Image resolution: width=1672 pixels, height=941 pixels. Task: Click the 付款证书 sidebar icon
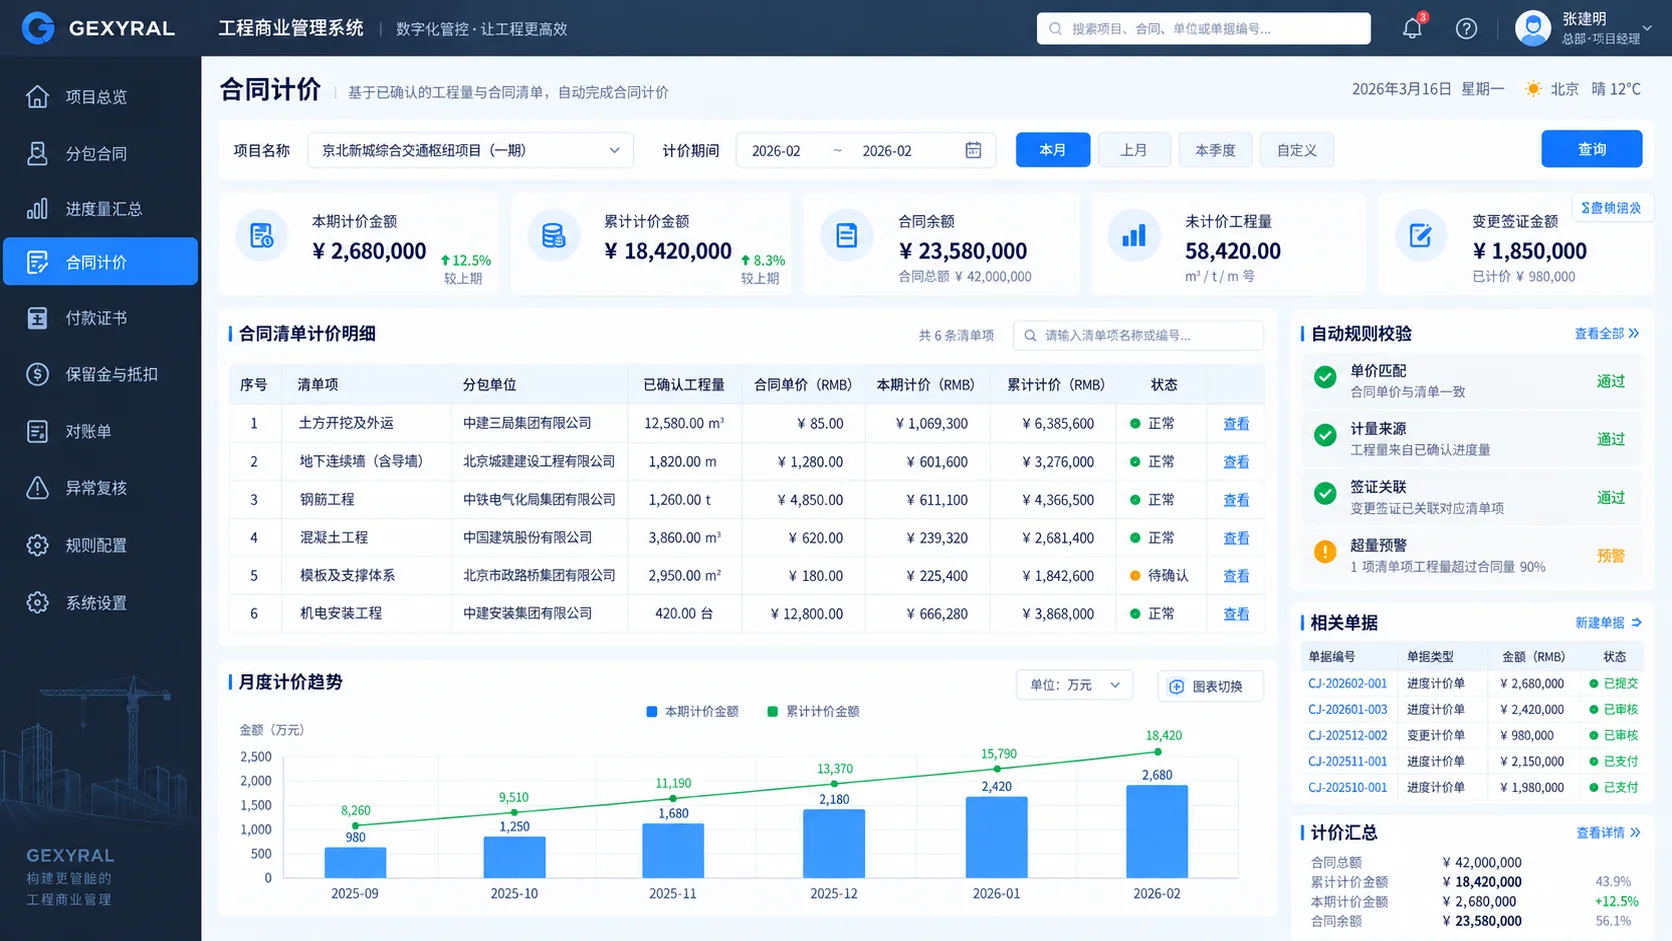(x=37, y=318)
